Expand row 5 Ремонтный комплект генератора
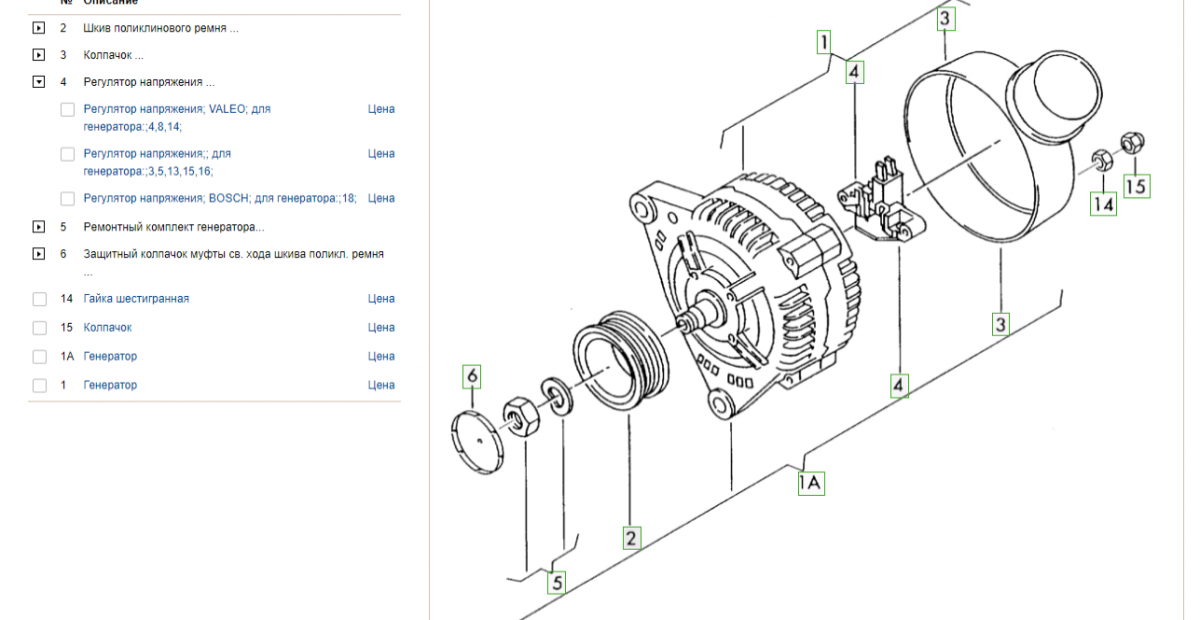 [39, 227]
